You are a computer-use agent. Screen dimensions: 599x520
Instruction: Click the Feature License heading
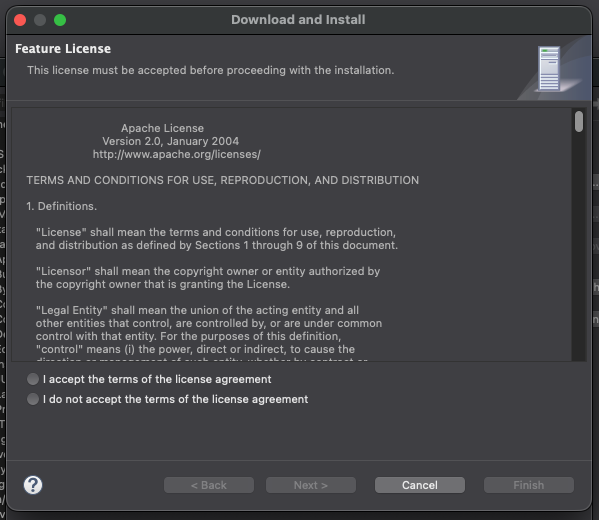[63, 49]
